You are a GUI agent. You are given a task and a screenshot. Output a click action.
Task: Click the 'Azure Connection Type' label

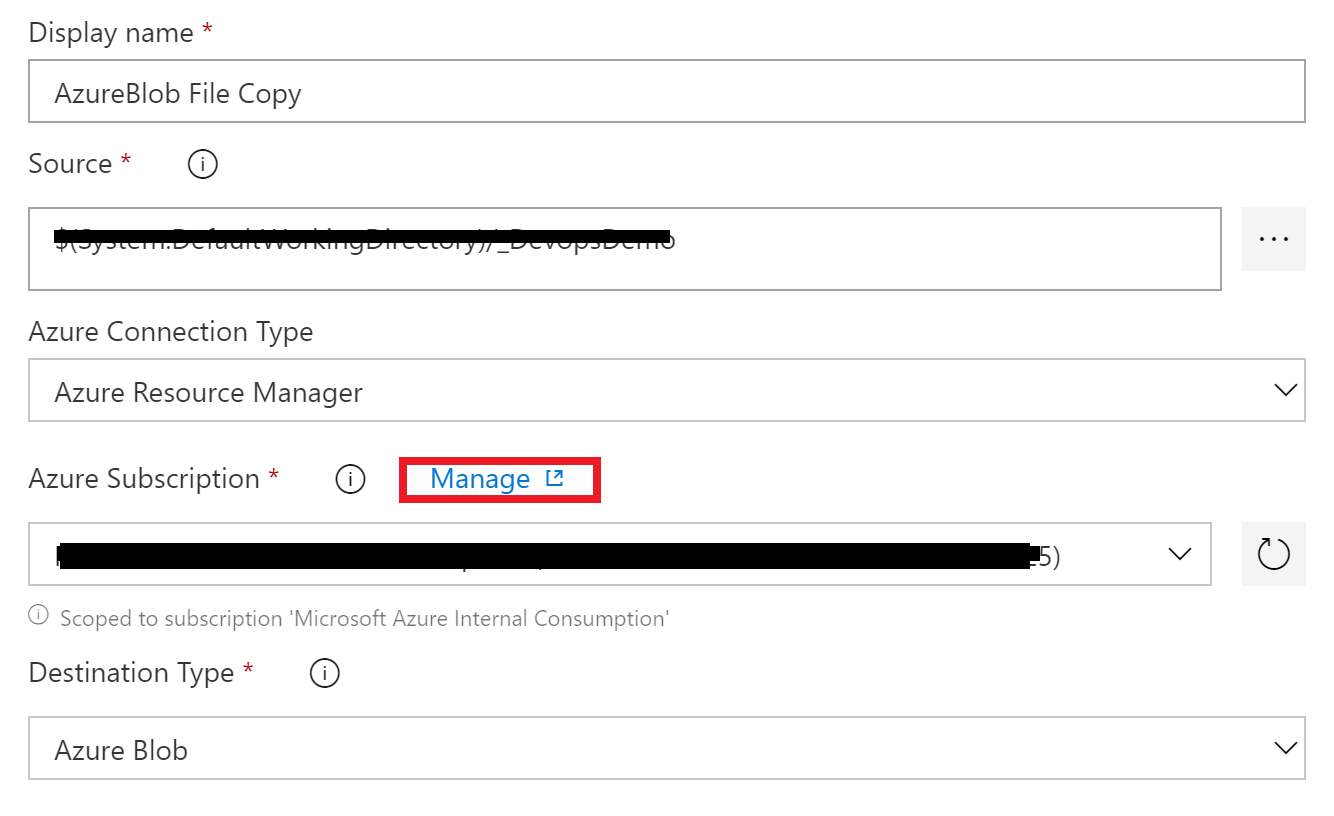coord(171,331)
